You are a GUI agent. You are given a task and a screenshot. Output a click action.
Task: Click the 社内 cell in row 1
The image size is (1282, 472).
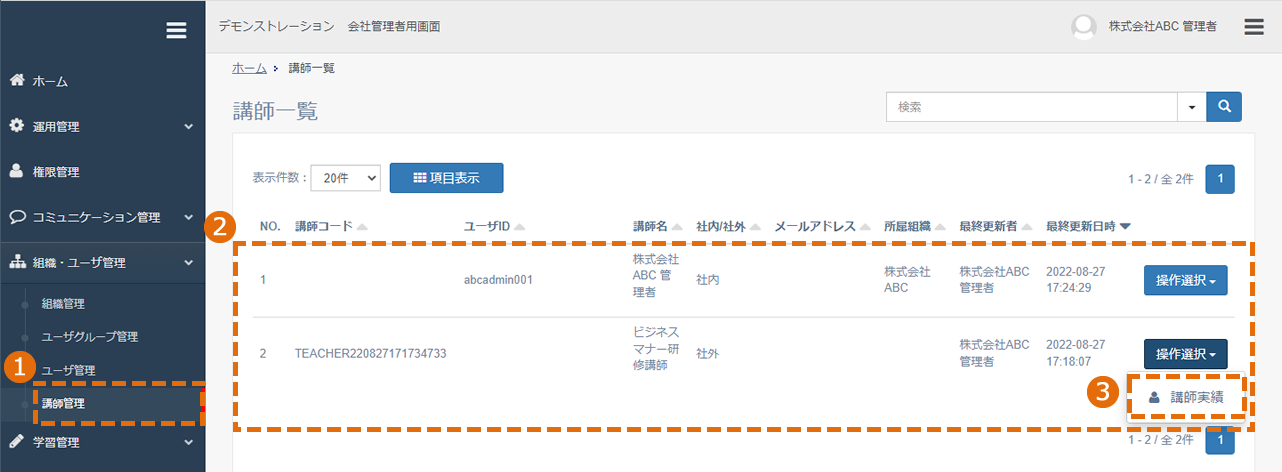coord(708,280)
